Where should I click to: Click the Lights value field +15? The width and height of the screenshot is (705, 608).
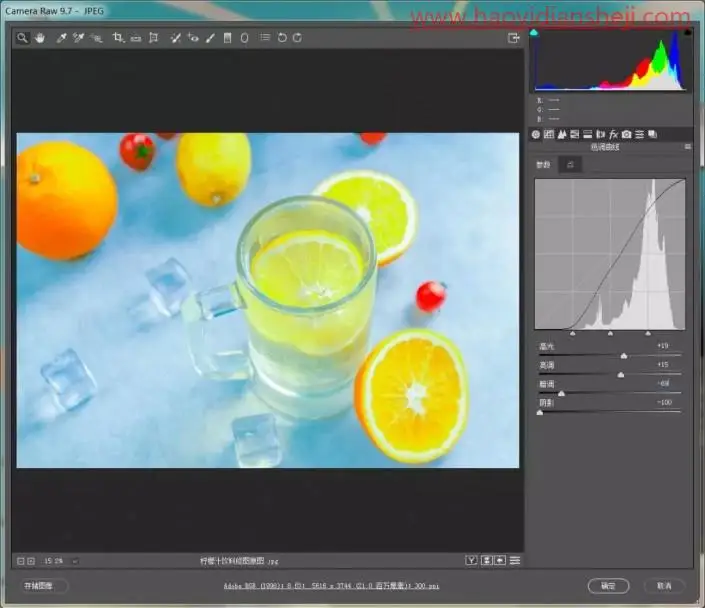(x=663, y=365)
